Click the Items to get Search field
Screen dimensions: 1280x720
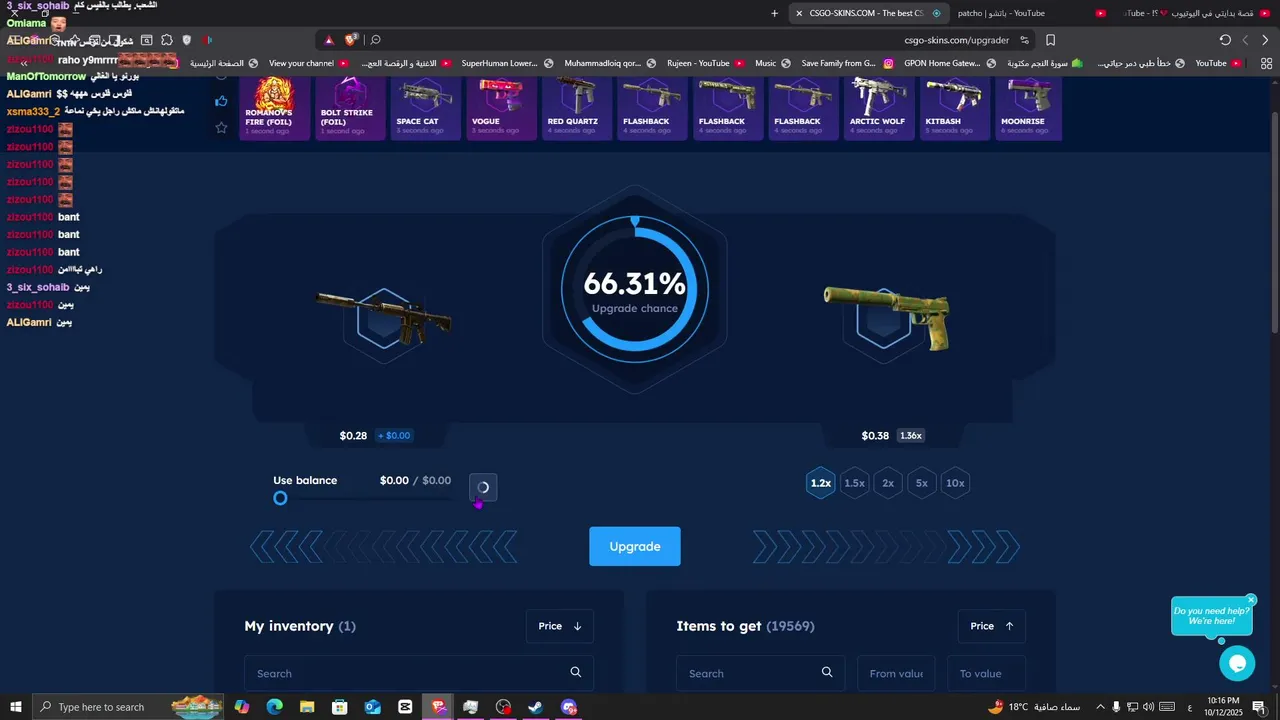coord(760,673)
